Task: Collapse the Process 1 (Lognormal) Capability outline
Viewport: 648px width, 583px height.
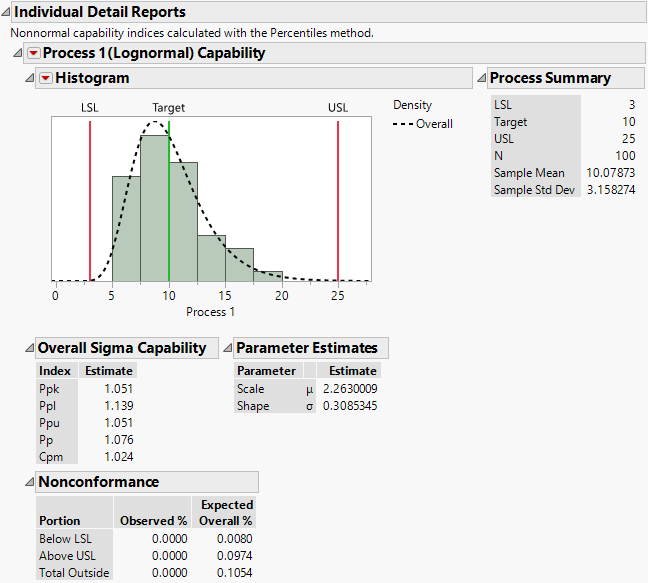Action: pos(17,53)
